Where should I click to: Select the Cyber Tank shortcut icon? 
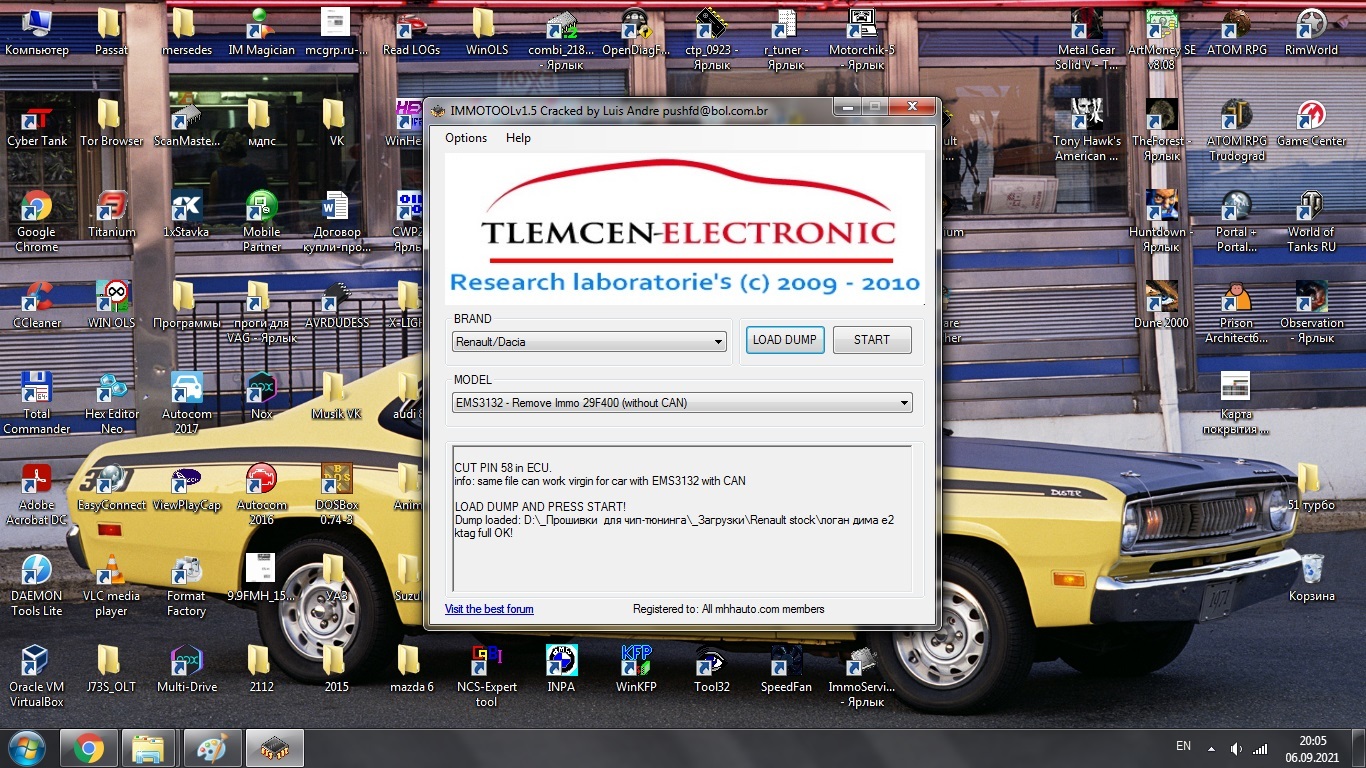pyautogui.click(x=37, y=124)
